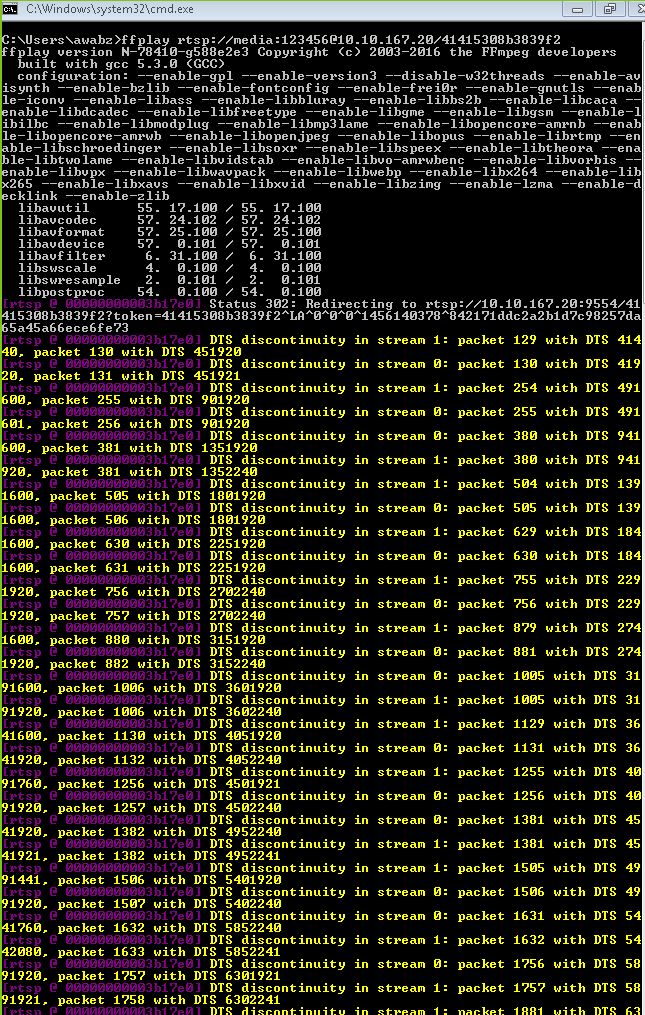The width and height of the screenshot is (645, 1015).
Task: Click DTS discontinuity stream 1 packet 755 line
Action: (321, 579)
